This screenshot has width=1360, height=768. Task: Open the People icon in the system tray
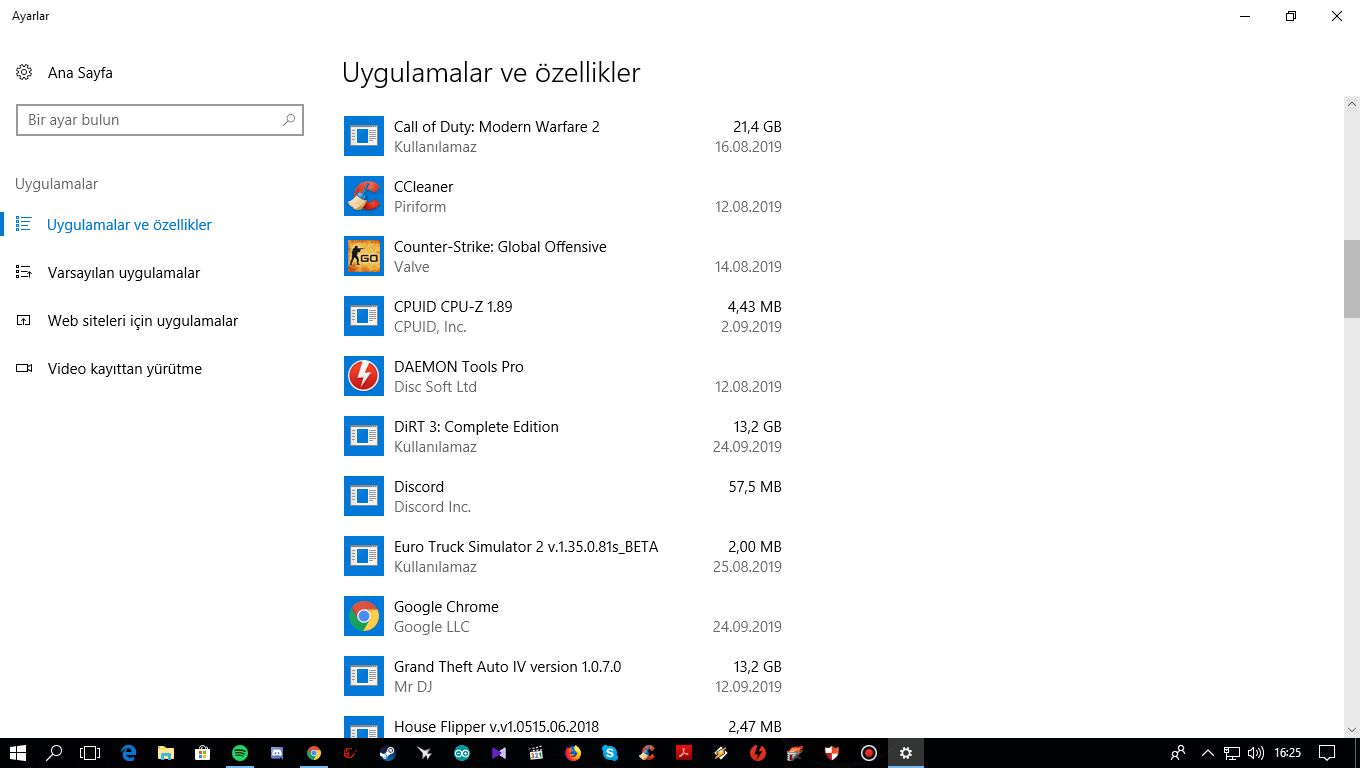click(x=1179, y=753)
